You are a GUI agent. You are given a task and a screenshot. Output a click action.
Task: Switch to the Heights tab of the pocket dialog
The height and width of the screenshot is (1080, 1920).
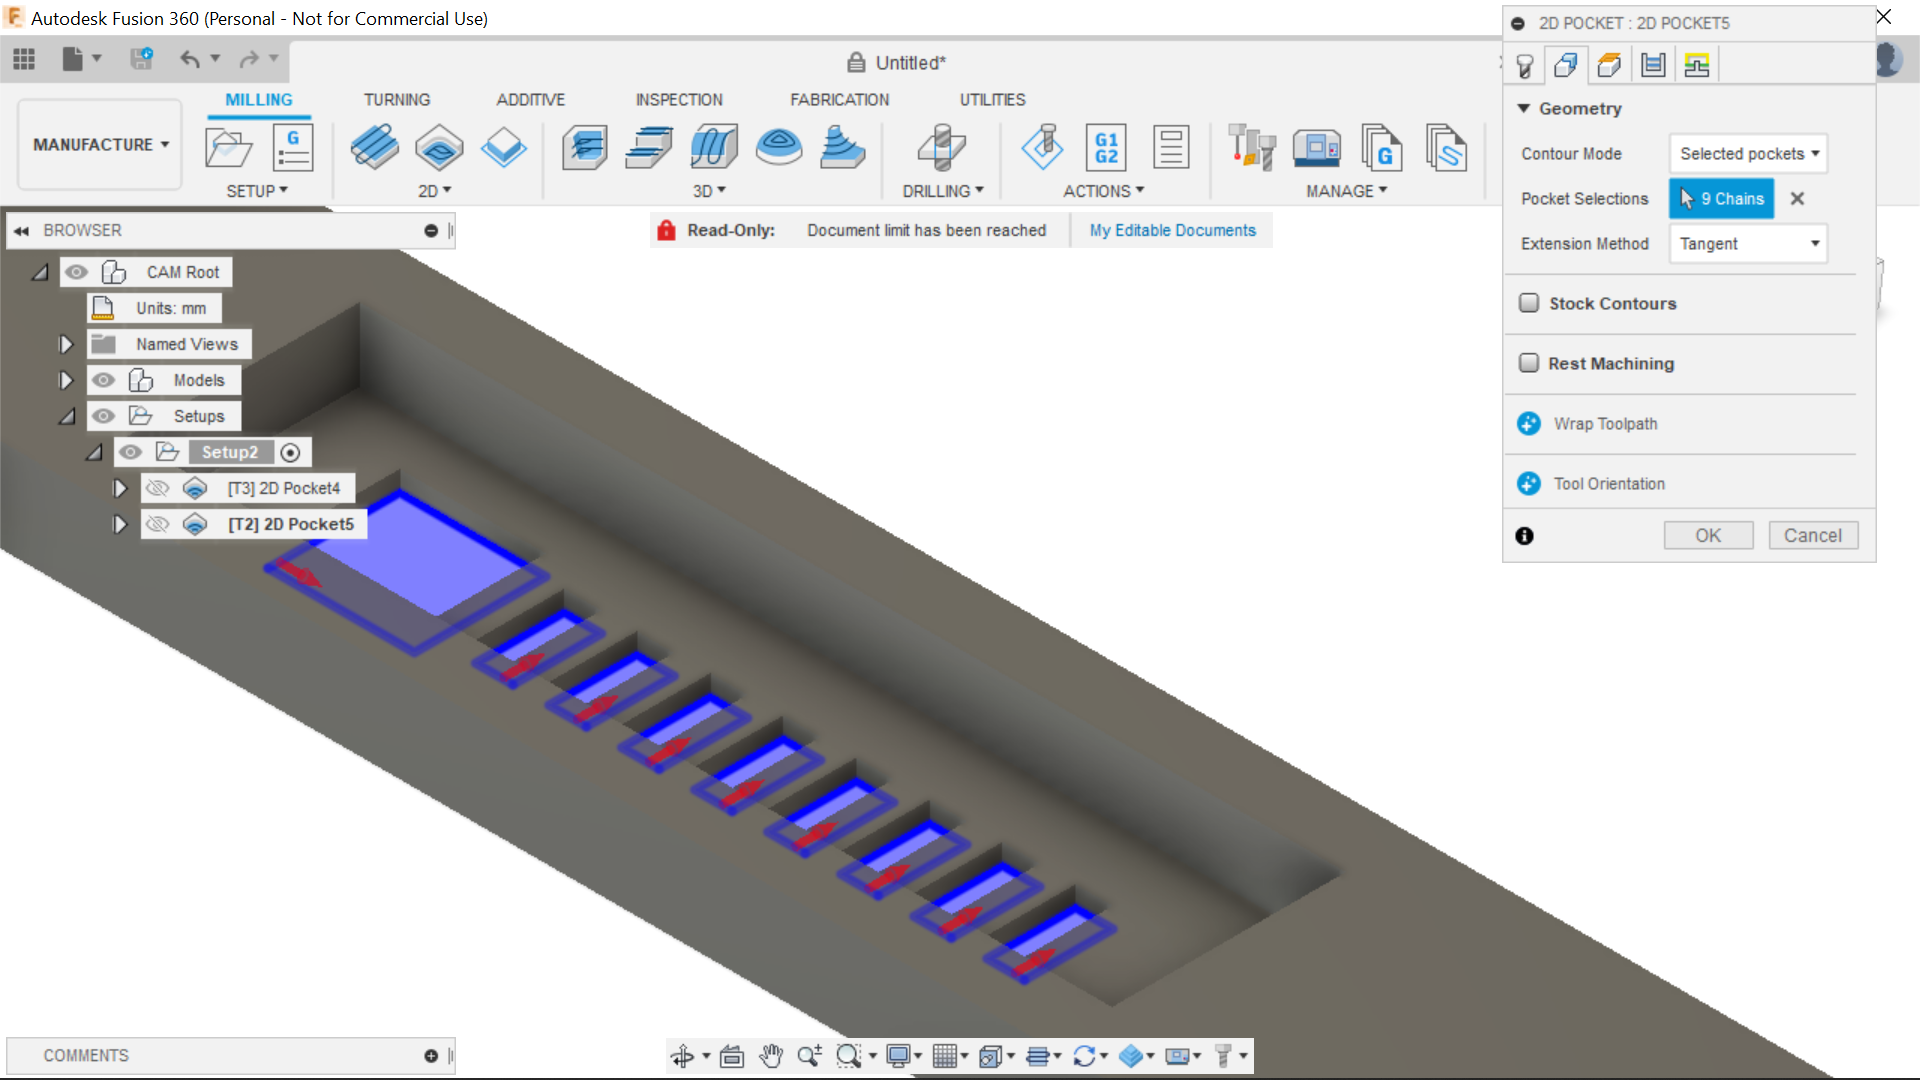click(1609, 64)
